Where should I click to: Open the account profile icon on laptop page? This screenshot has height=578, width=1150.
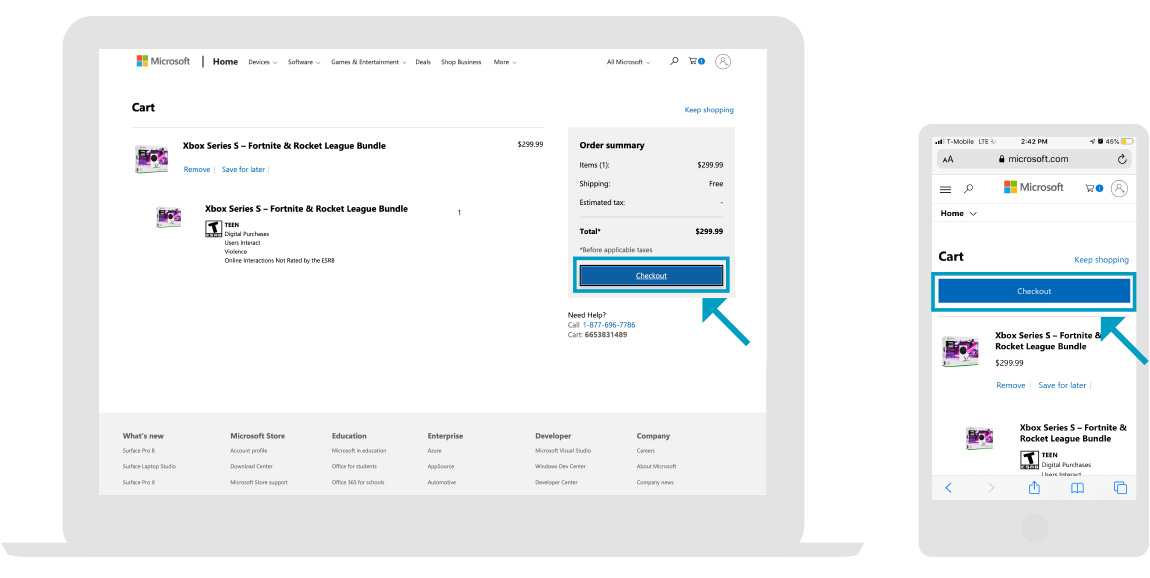723,62
